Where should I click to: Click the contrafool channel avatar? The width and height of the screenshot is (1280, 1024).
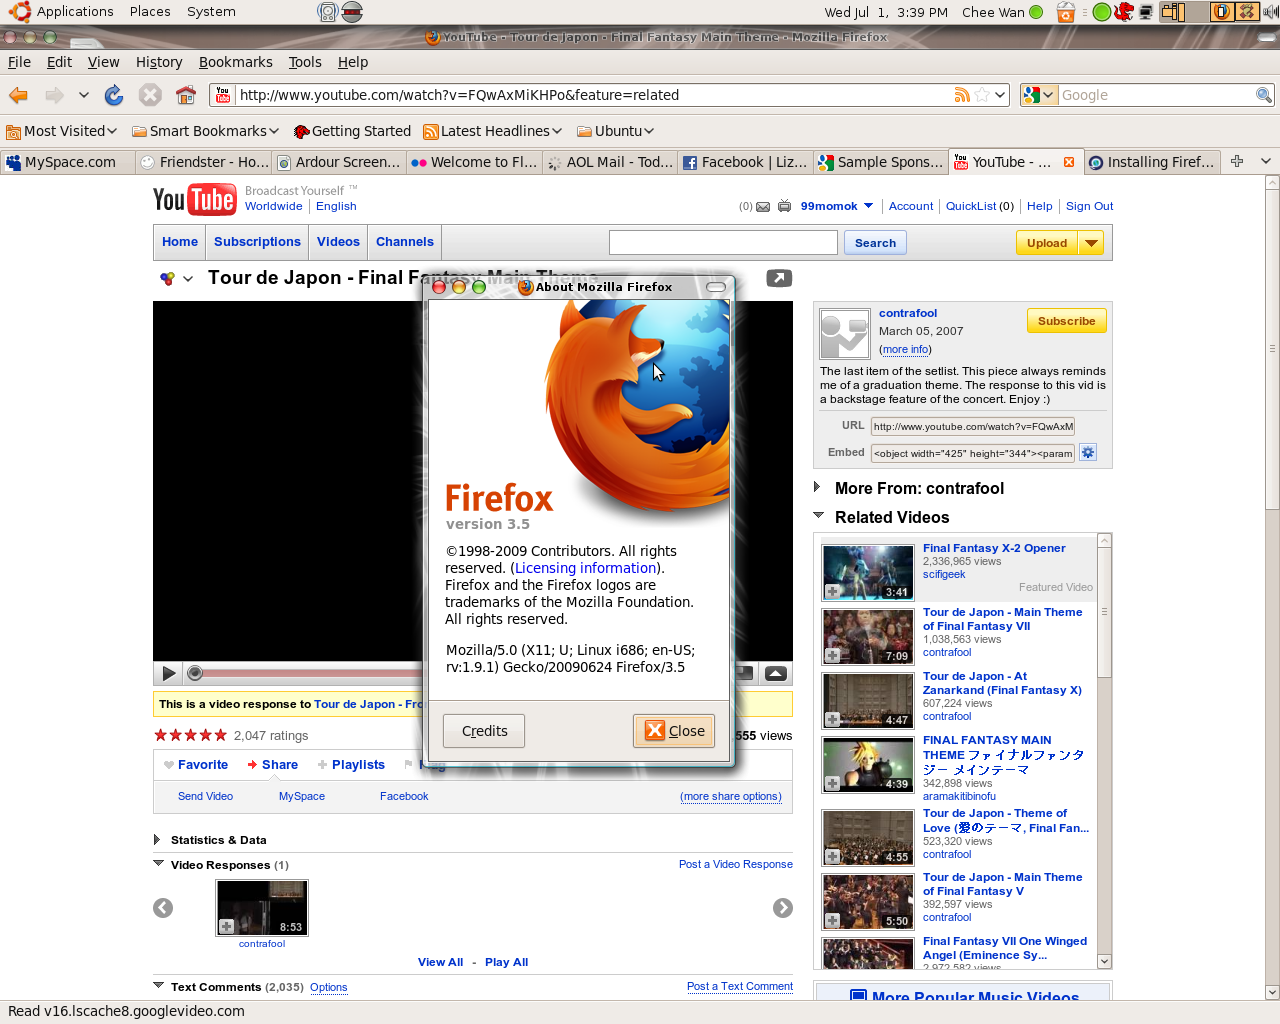845,334
